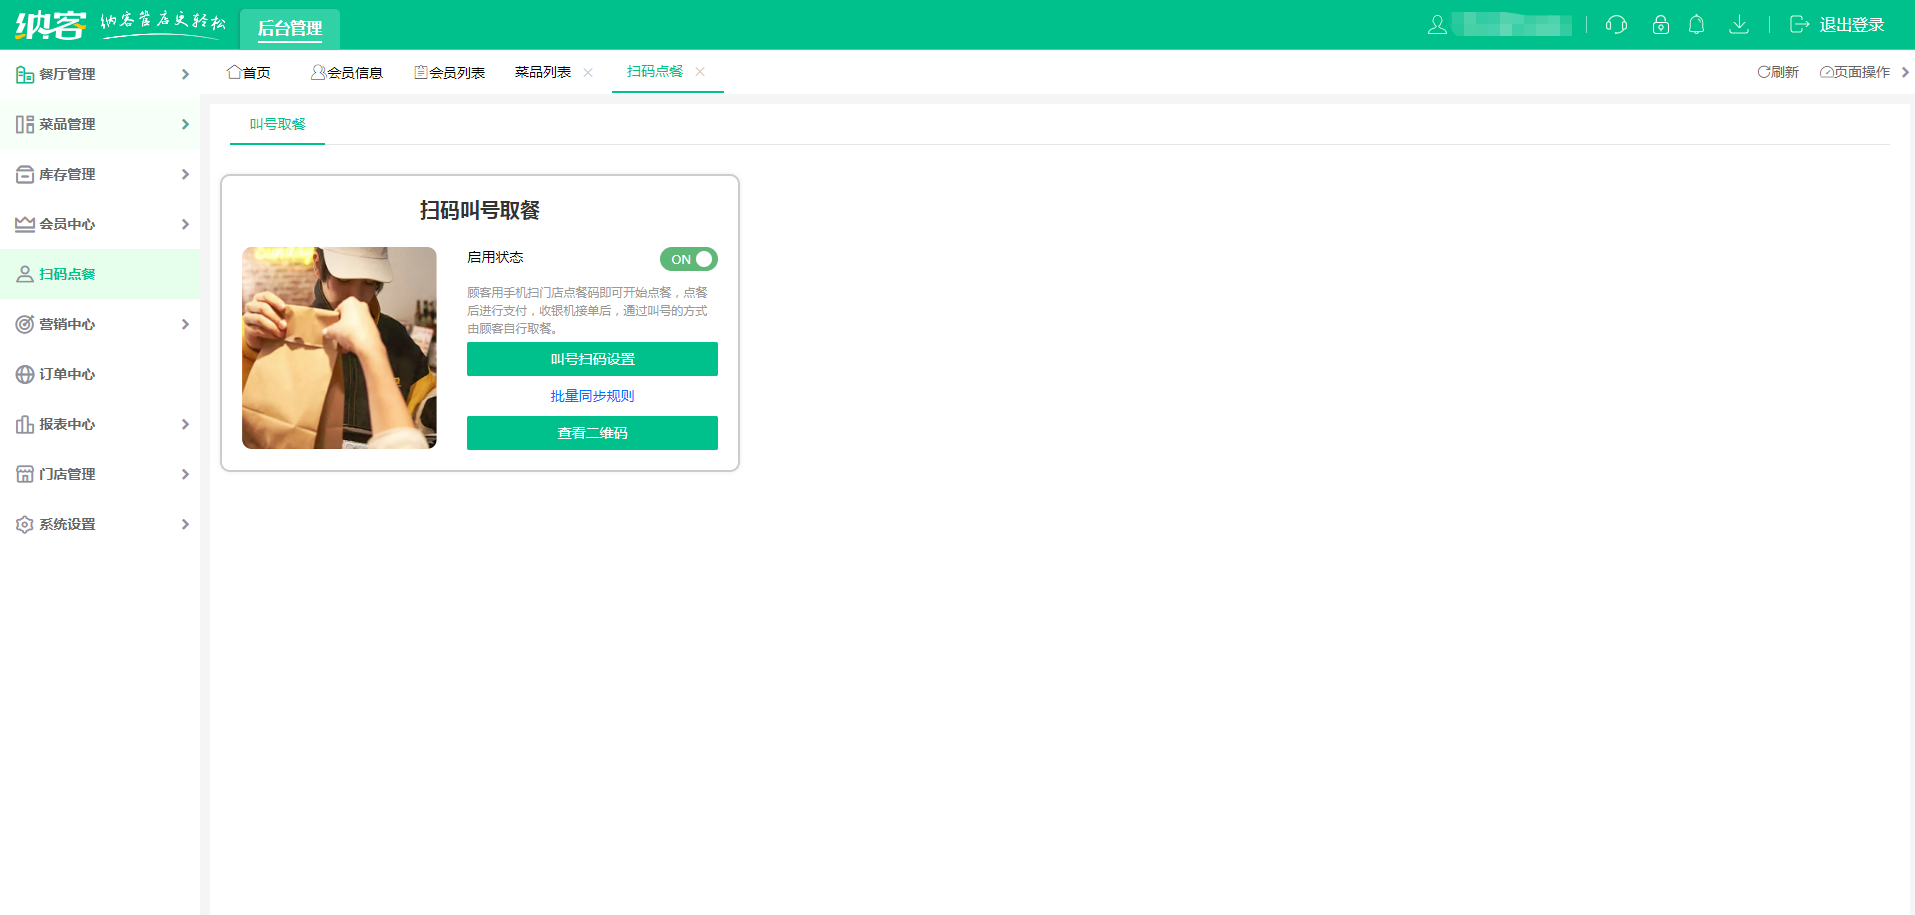Open the notification bell icon
Viewport: 1915px width, 915px height.
click(x=1696, y=25)
